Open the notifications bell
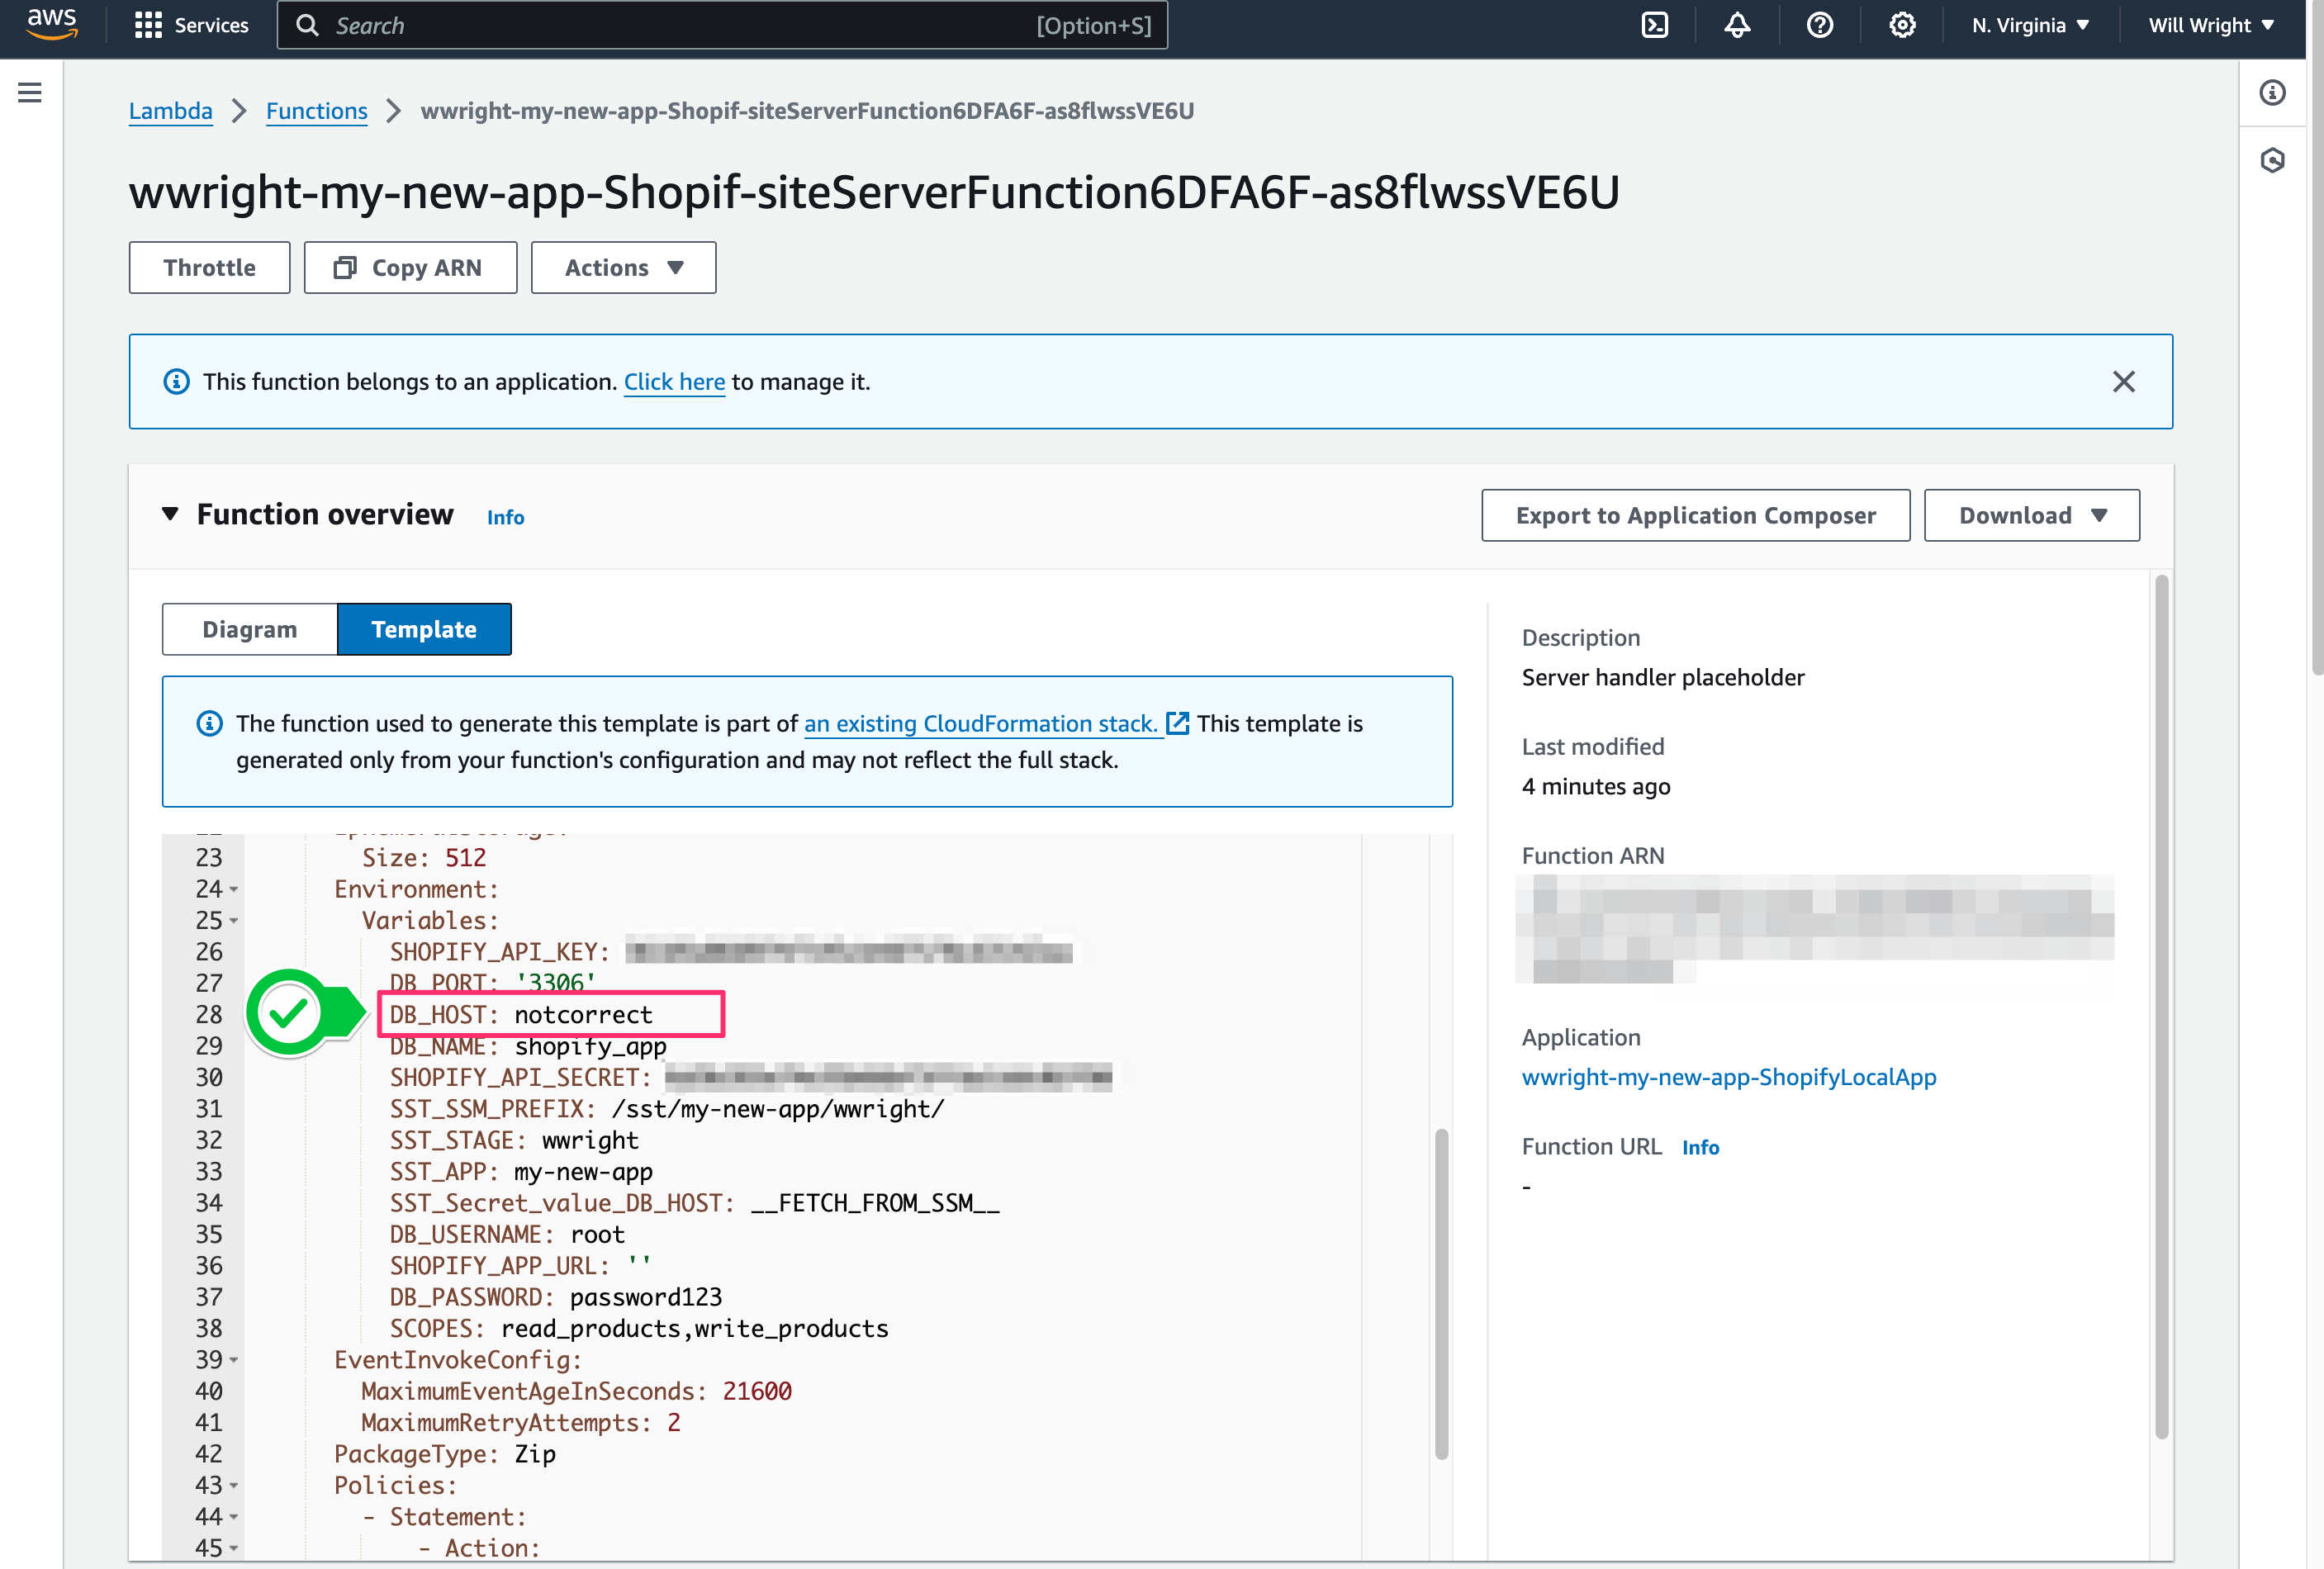The image size is (2324, 1569). 1737,25
